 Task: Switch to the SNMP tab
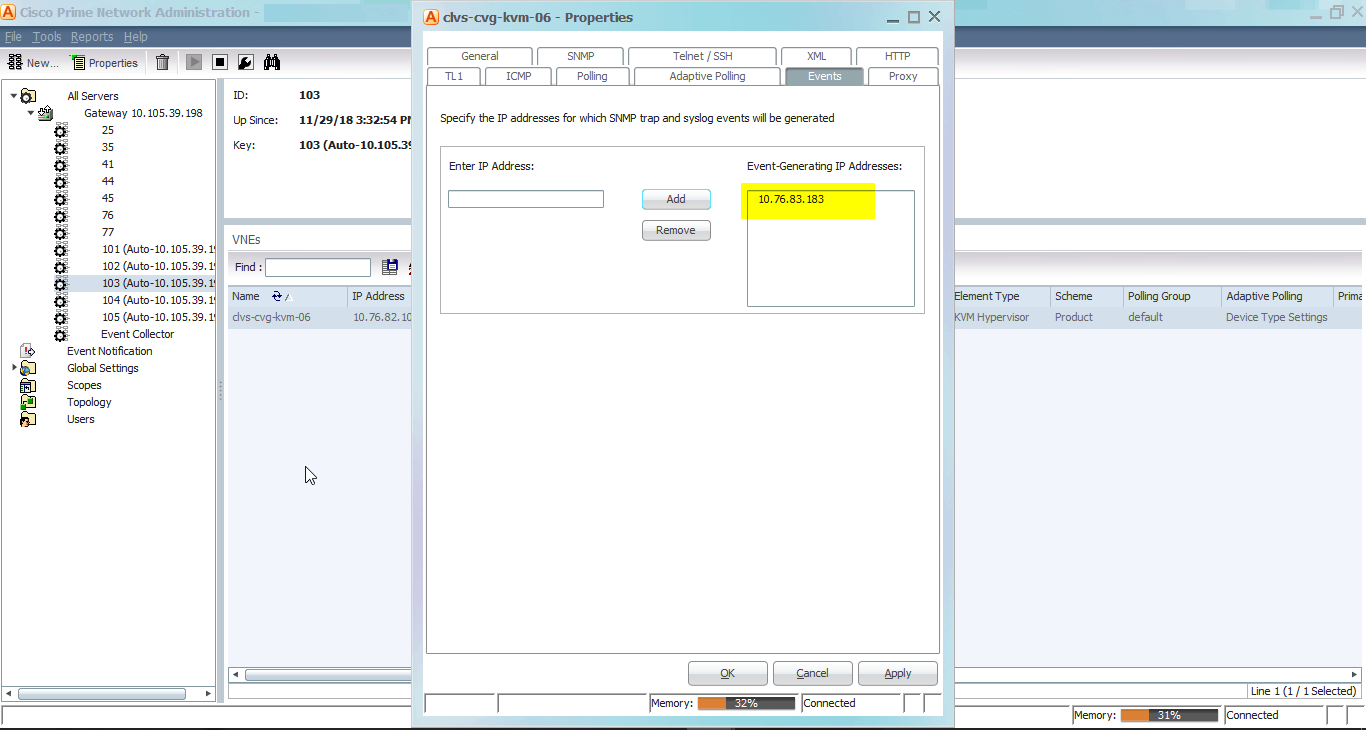click(x=579, y=56)
